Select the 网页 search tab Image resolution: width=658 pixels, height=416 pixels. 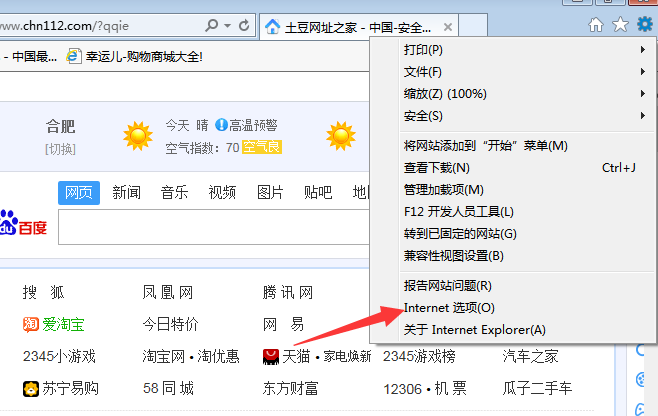(x=79, y=193)
